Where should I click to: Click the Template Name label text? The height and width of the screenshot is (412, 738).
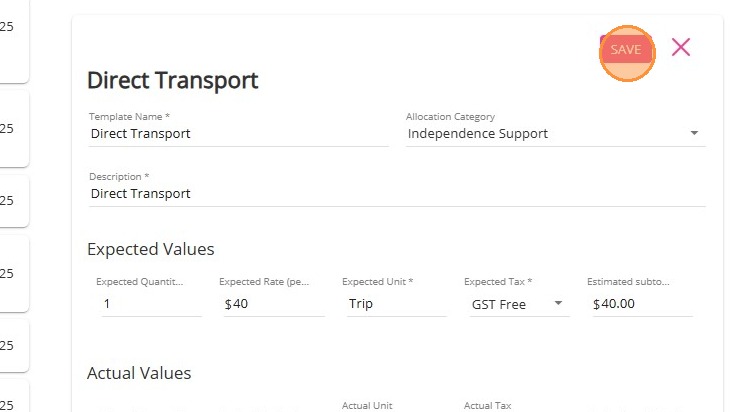pyautogui.click(x=129, y=117)
